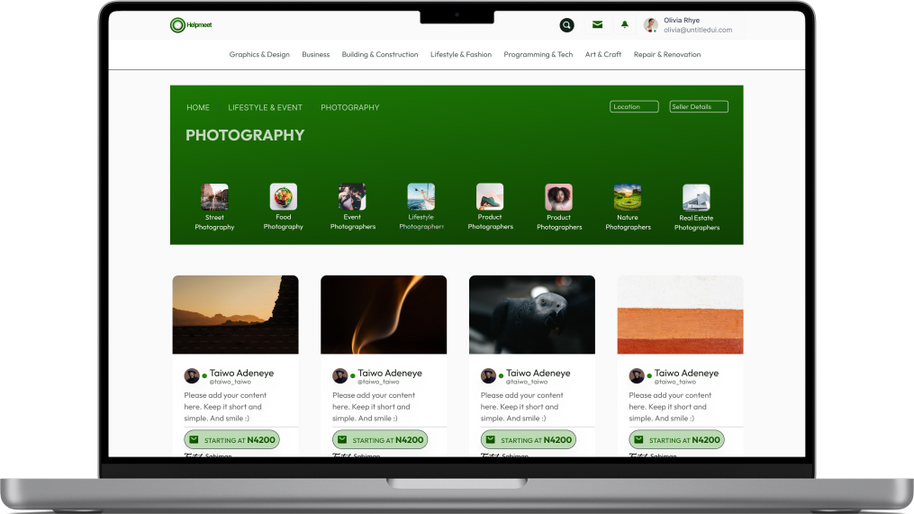
Task: Open Programming & Tech category
Action: coord(538,54)
